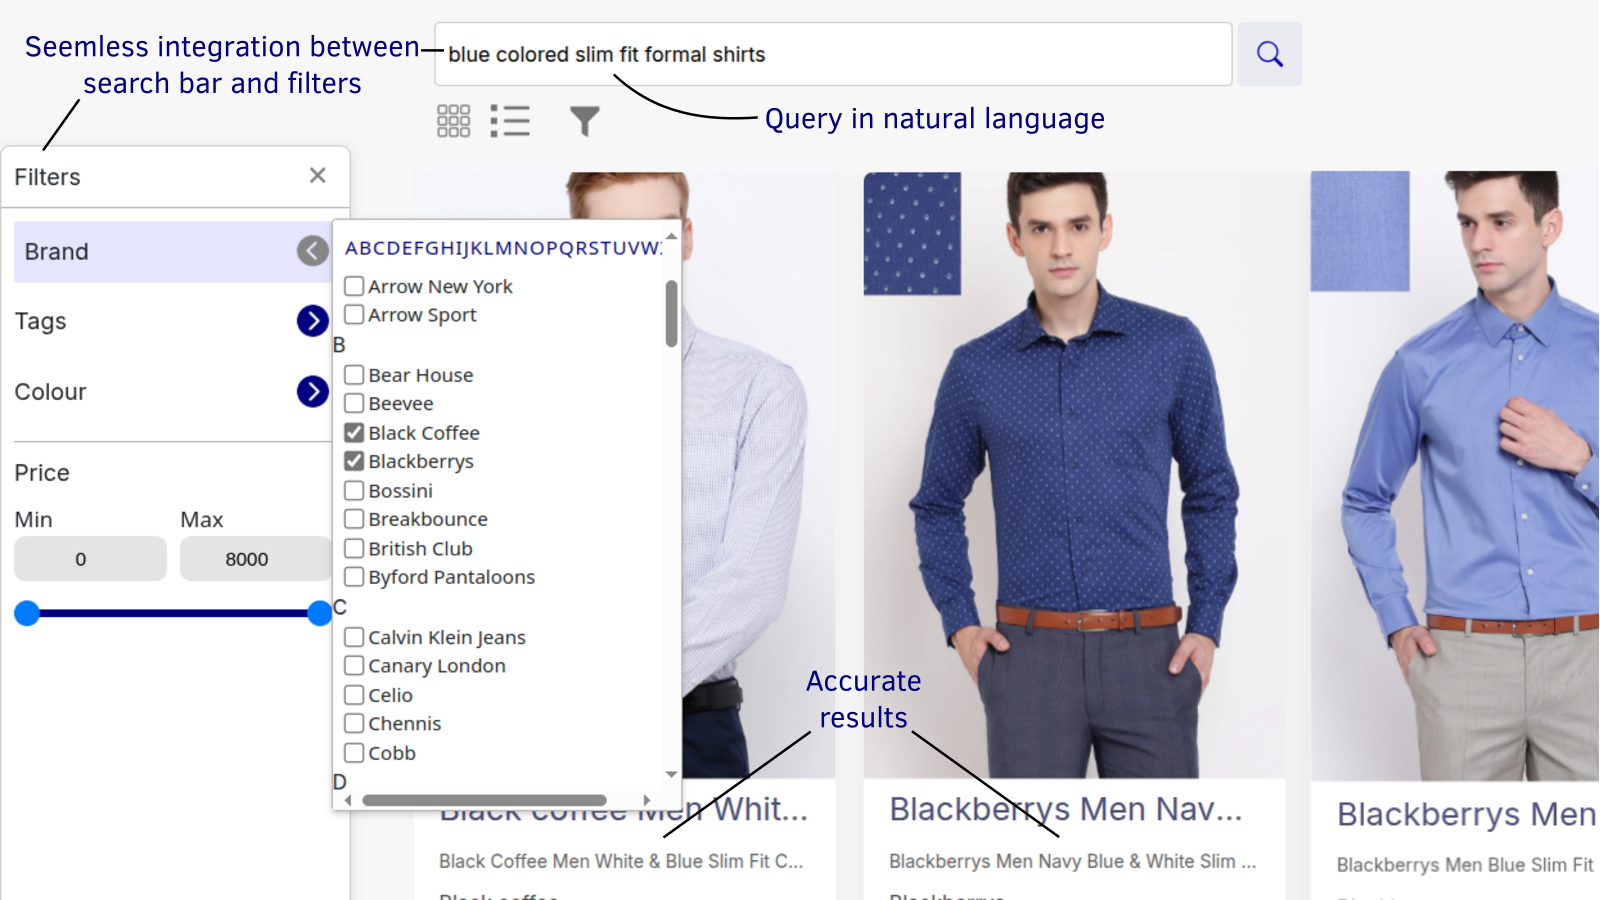1600x900 pixels.
Task: Check the Cobb brand
Action: (x=354, y=753)
